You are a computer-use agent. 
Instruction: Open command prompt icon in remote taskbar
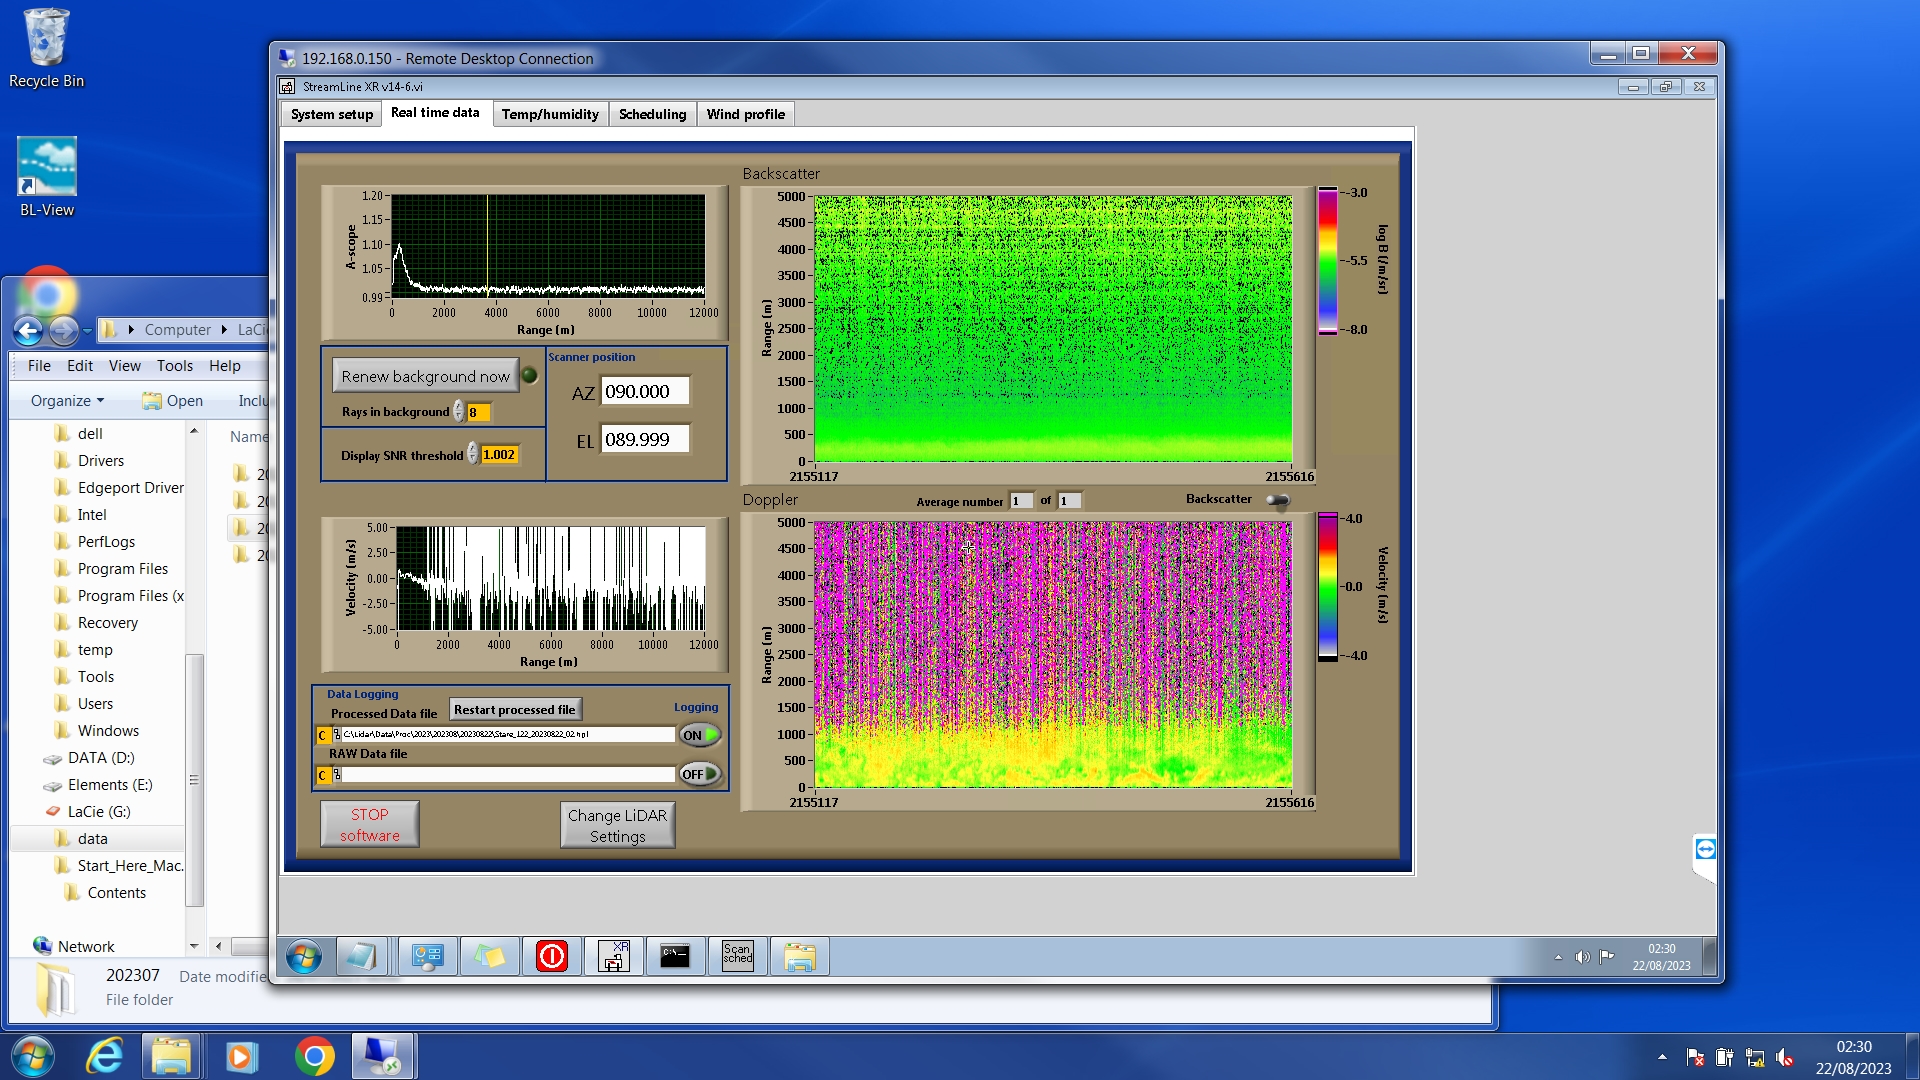point(675,956)
